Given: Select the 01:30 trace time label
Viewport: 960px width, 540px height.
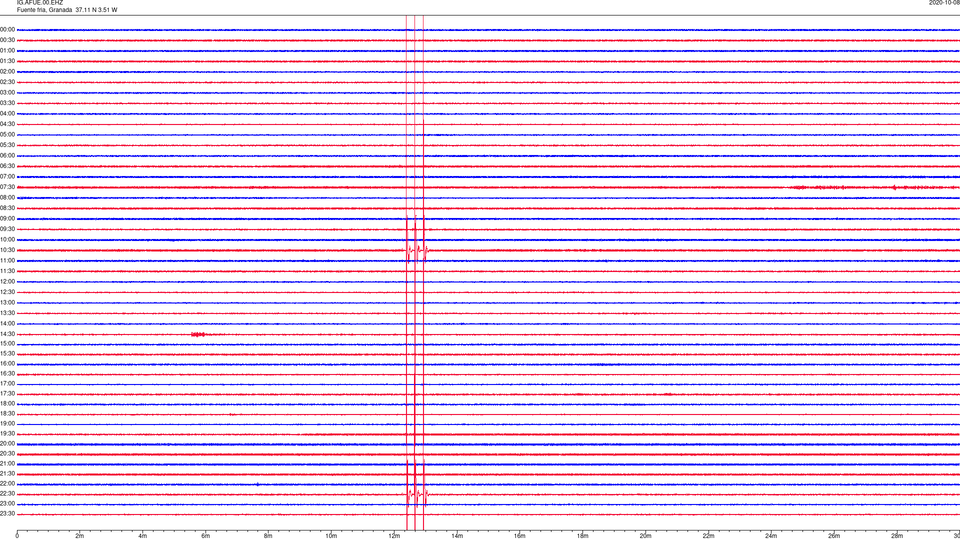Looking at the screenshot, I should click(x=7, y=61).
